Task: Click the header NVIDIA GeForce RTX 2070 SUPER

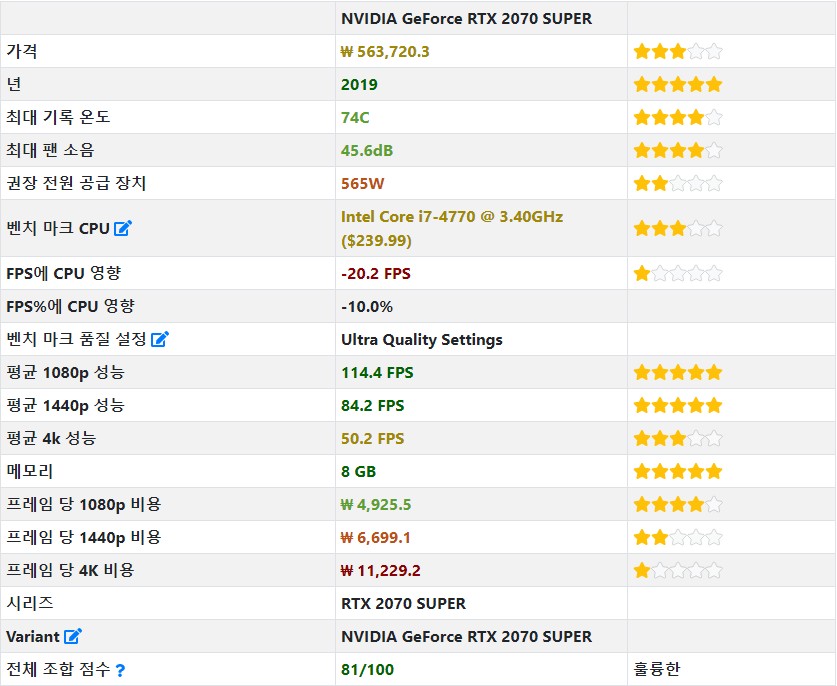Action: click(x=466, y=19)
